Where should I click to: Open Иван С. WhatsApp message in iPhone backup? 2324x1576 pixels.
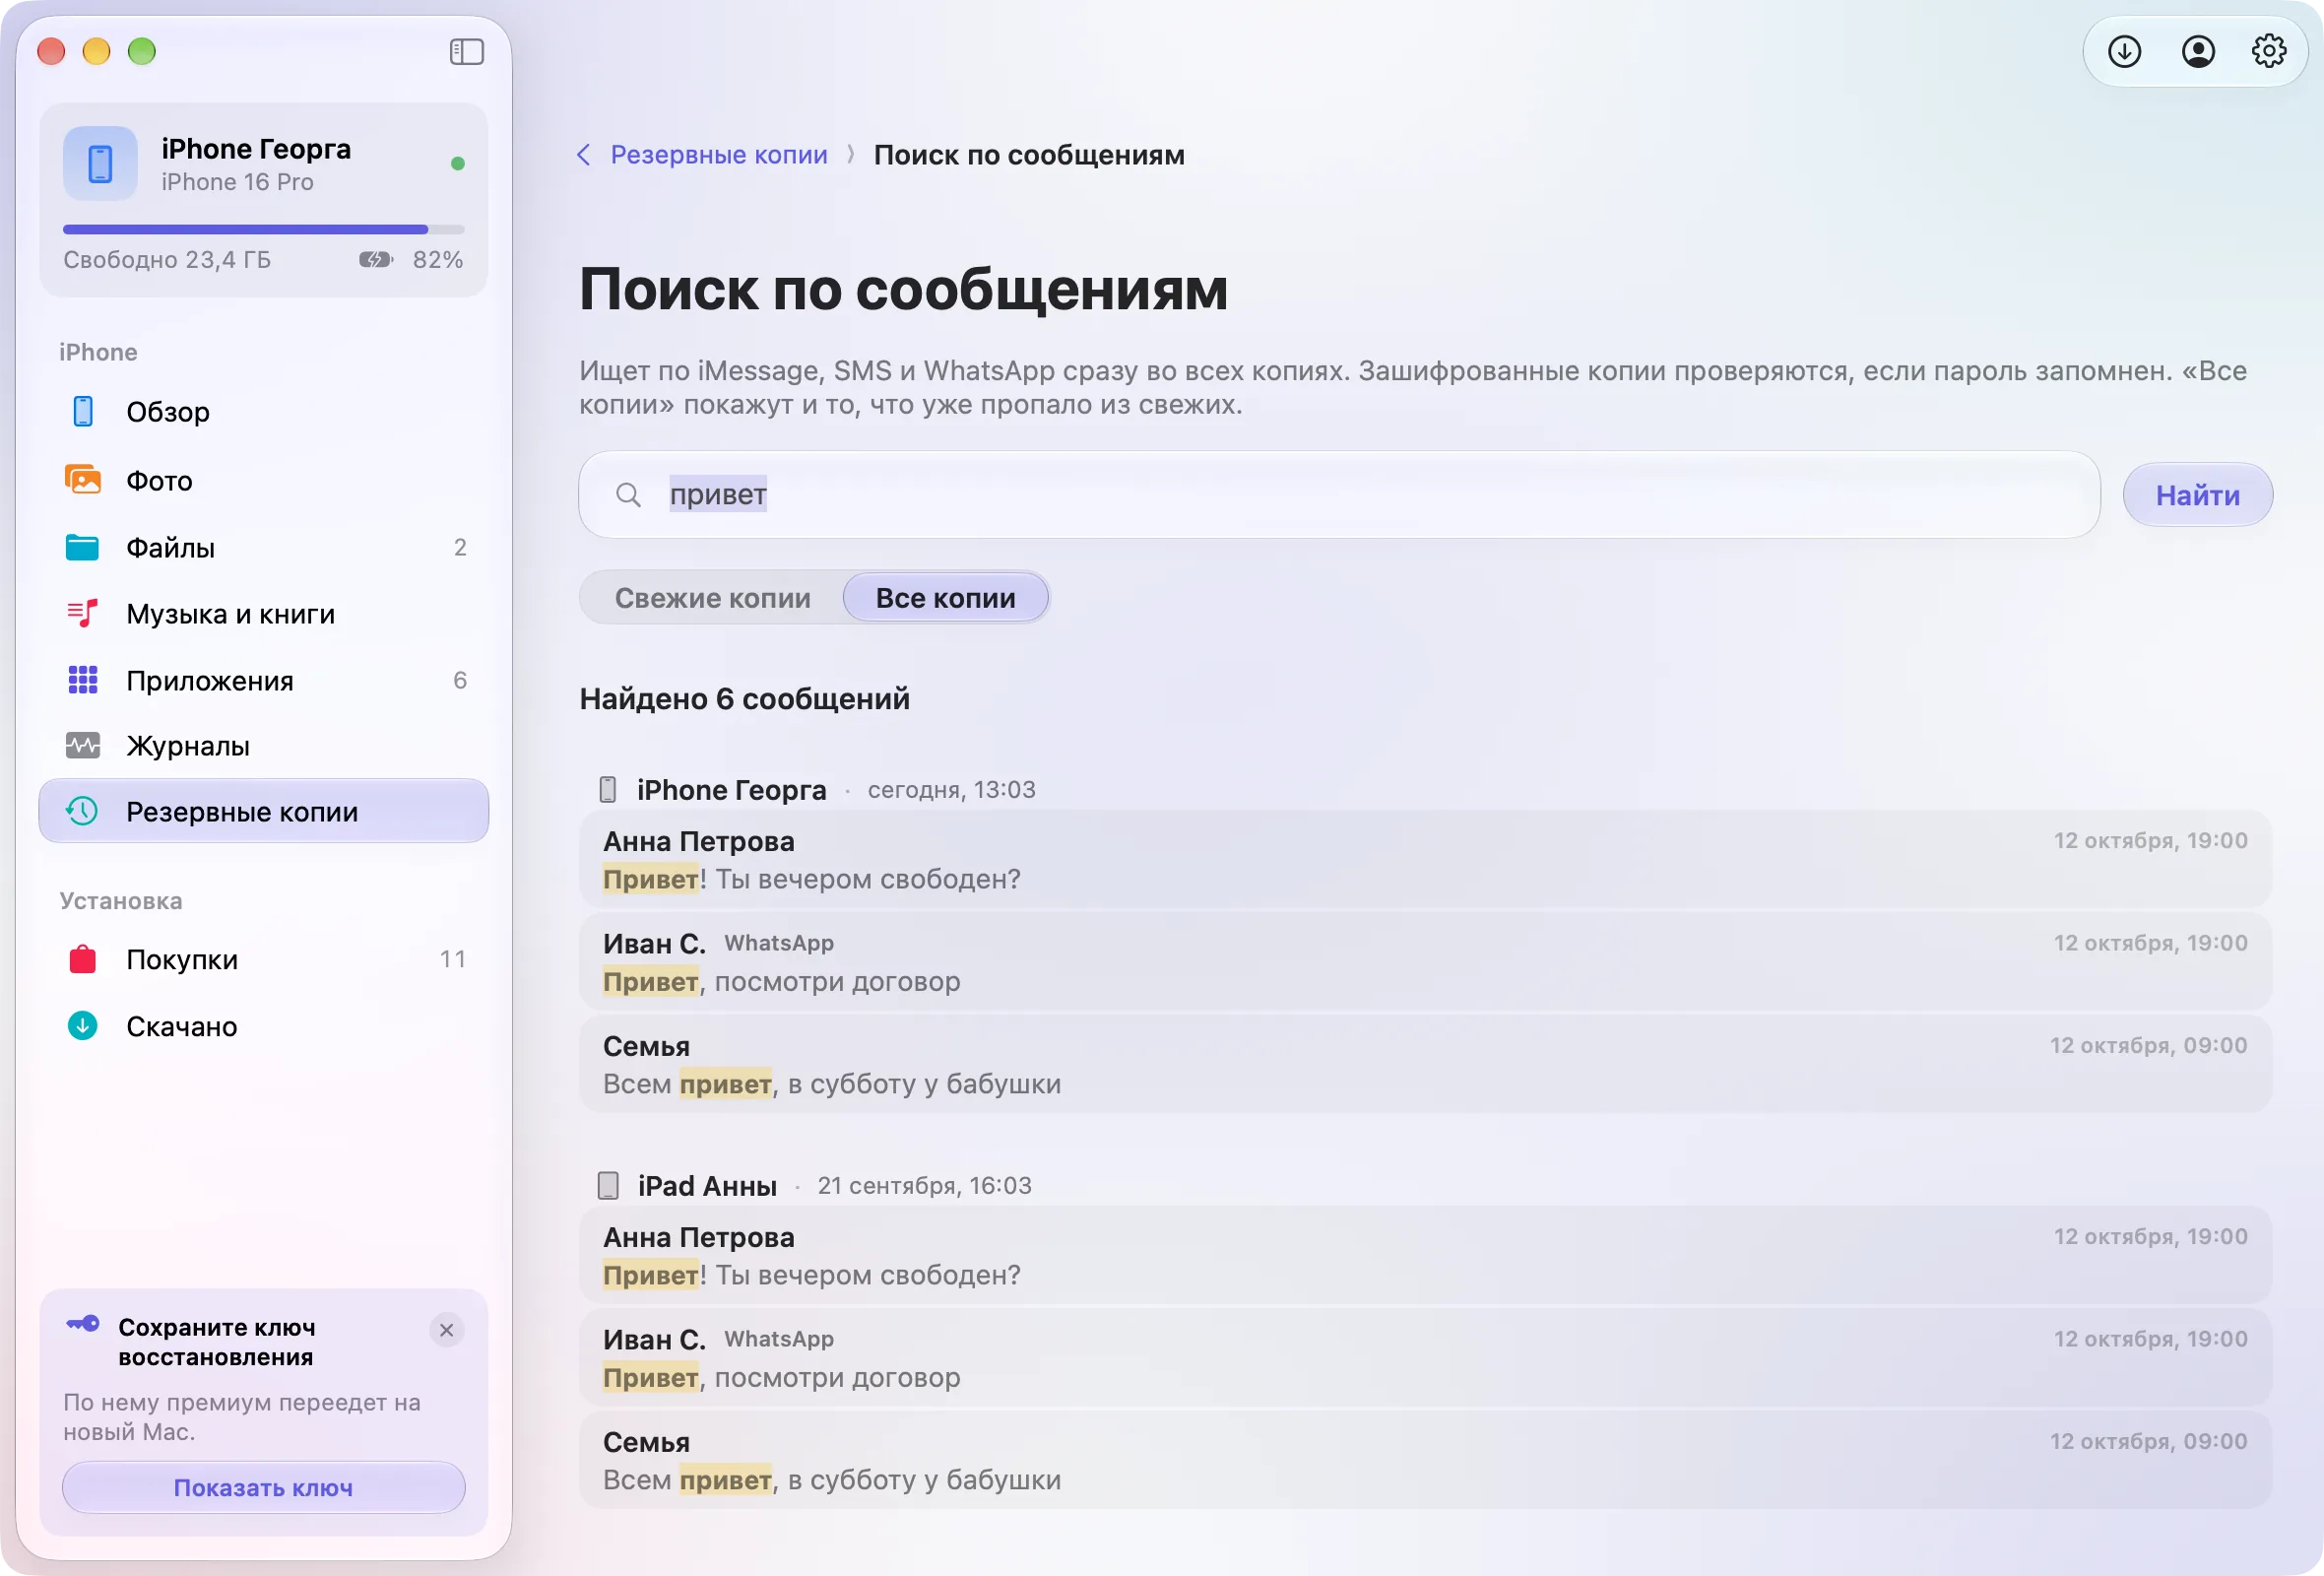coord(1425,962)
